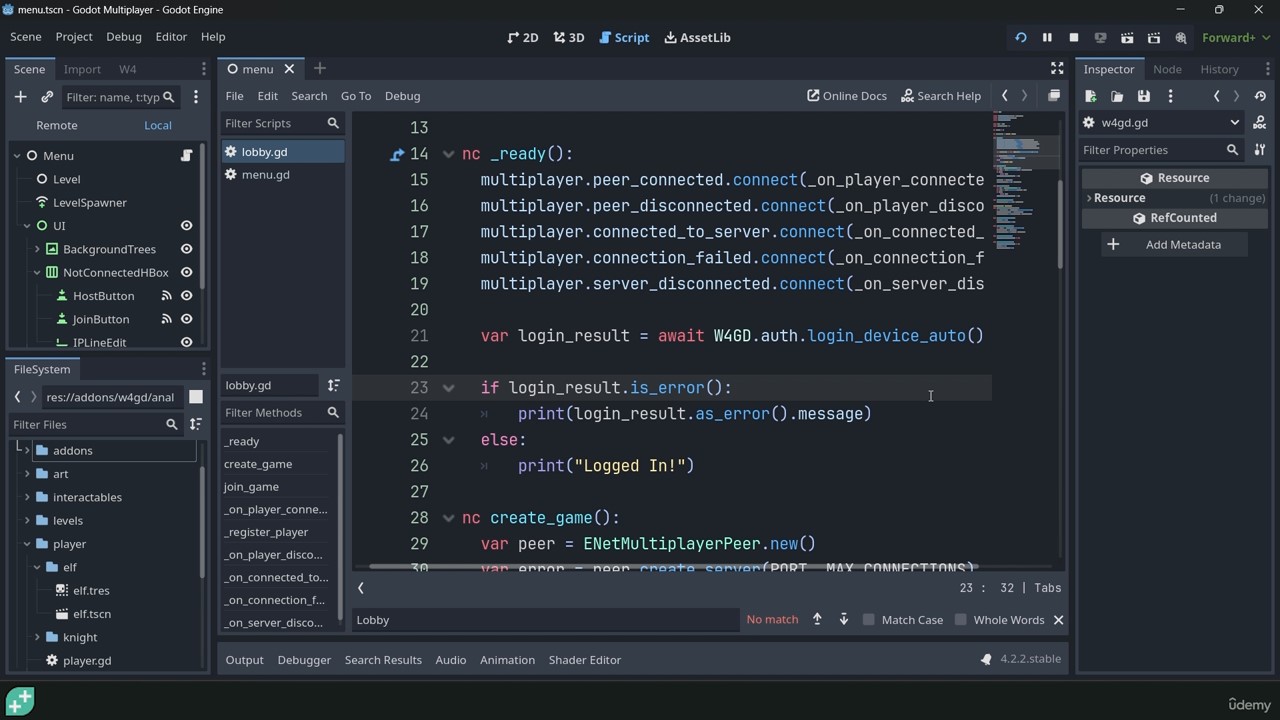Instantiate child scene with the link icon

click(47, 97)
